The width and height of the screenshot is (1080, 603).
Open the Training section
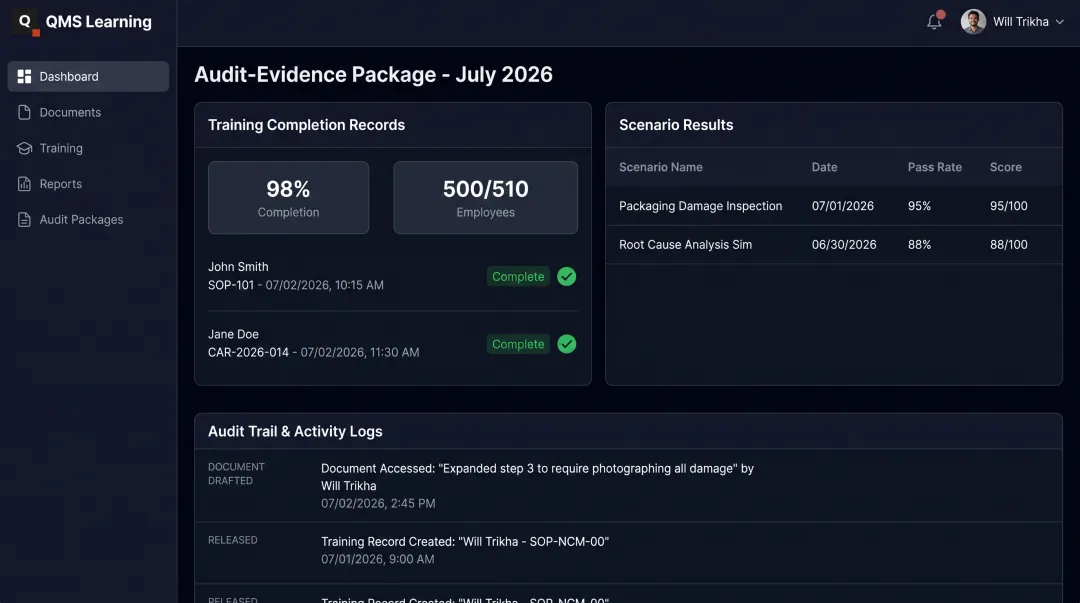(88, 148)
